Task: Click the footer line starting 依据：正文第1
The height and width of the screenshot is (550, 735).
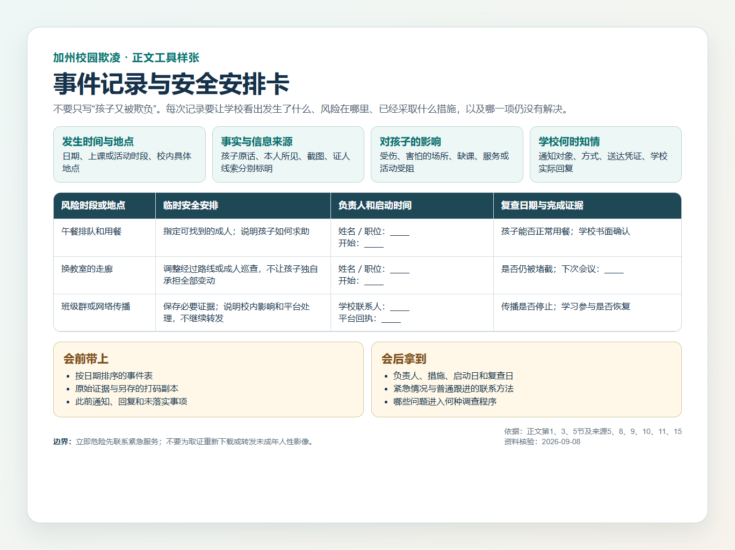Action: pos(593,431)
